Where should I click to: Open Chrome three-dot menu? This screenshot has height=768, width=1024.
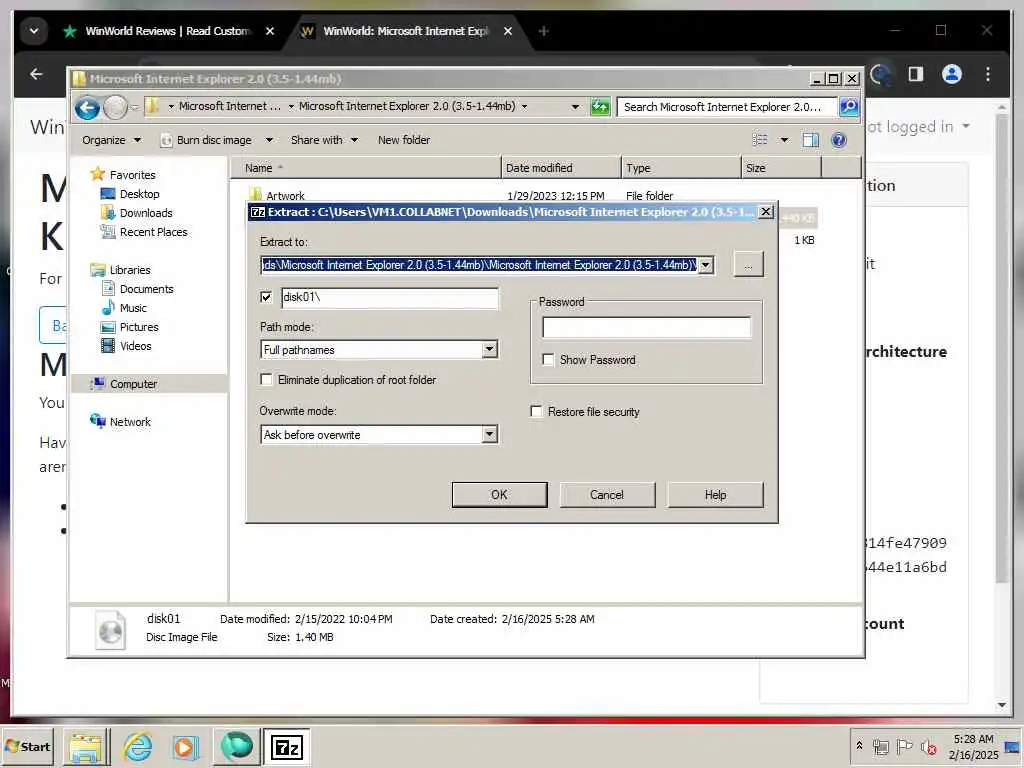(988, 74)
